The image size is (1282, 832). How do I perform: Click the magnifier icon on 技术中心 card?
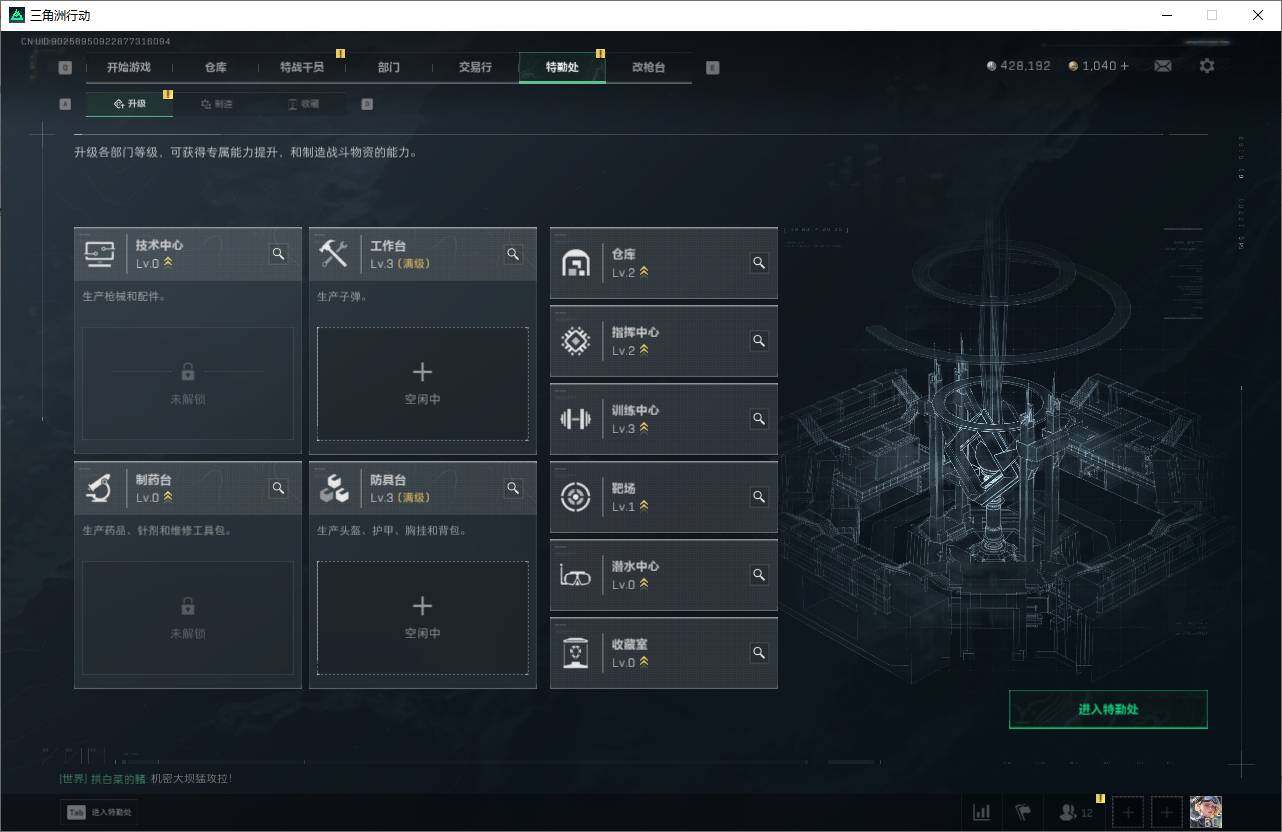[278, 254]
